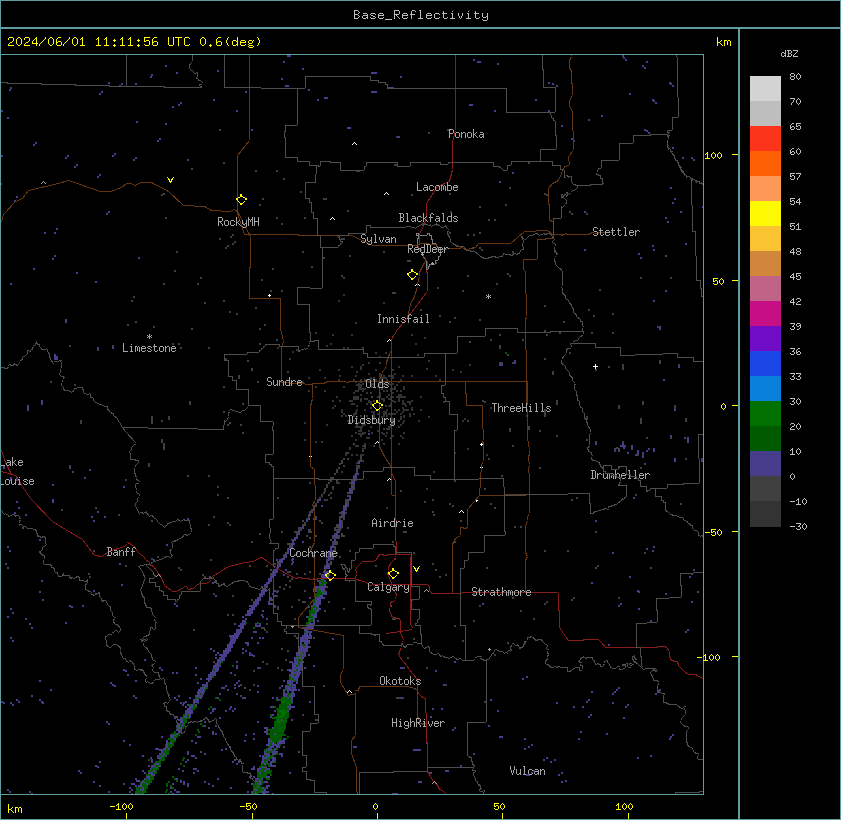Click the light gray 80 dBZ legend swatch
The image size is (841, 820).
[765, 88]
